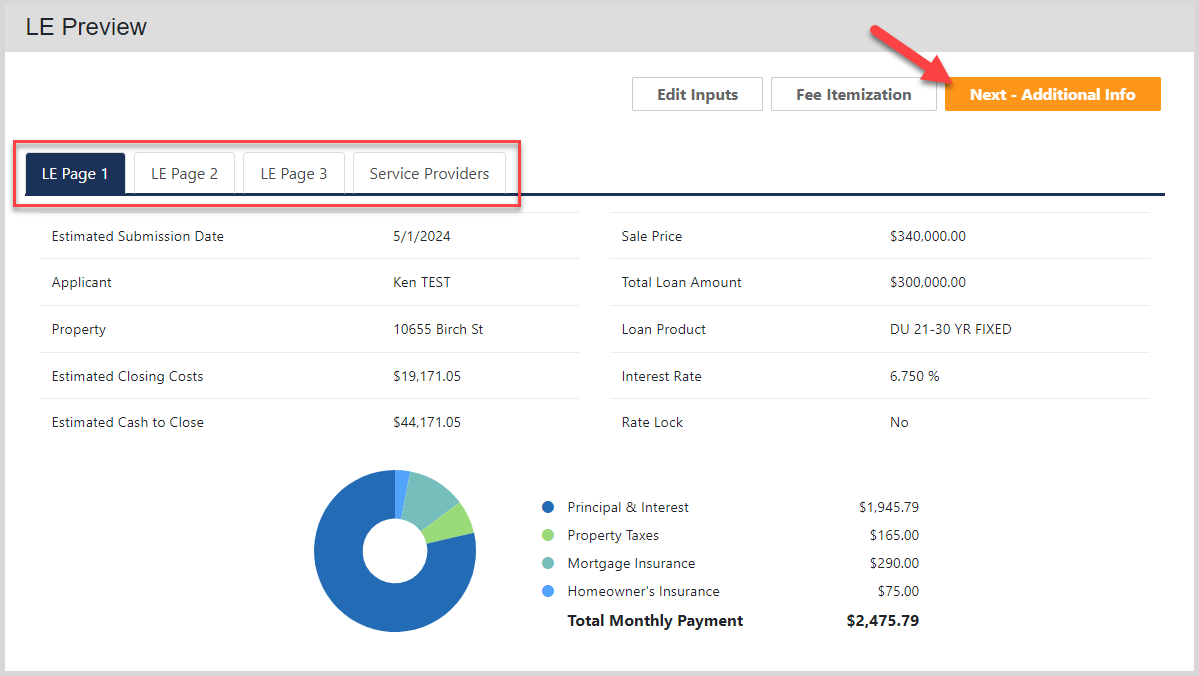Click the Principal & Interest legend dot

pyautogui.click(x=548, y=507)
